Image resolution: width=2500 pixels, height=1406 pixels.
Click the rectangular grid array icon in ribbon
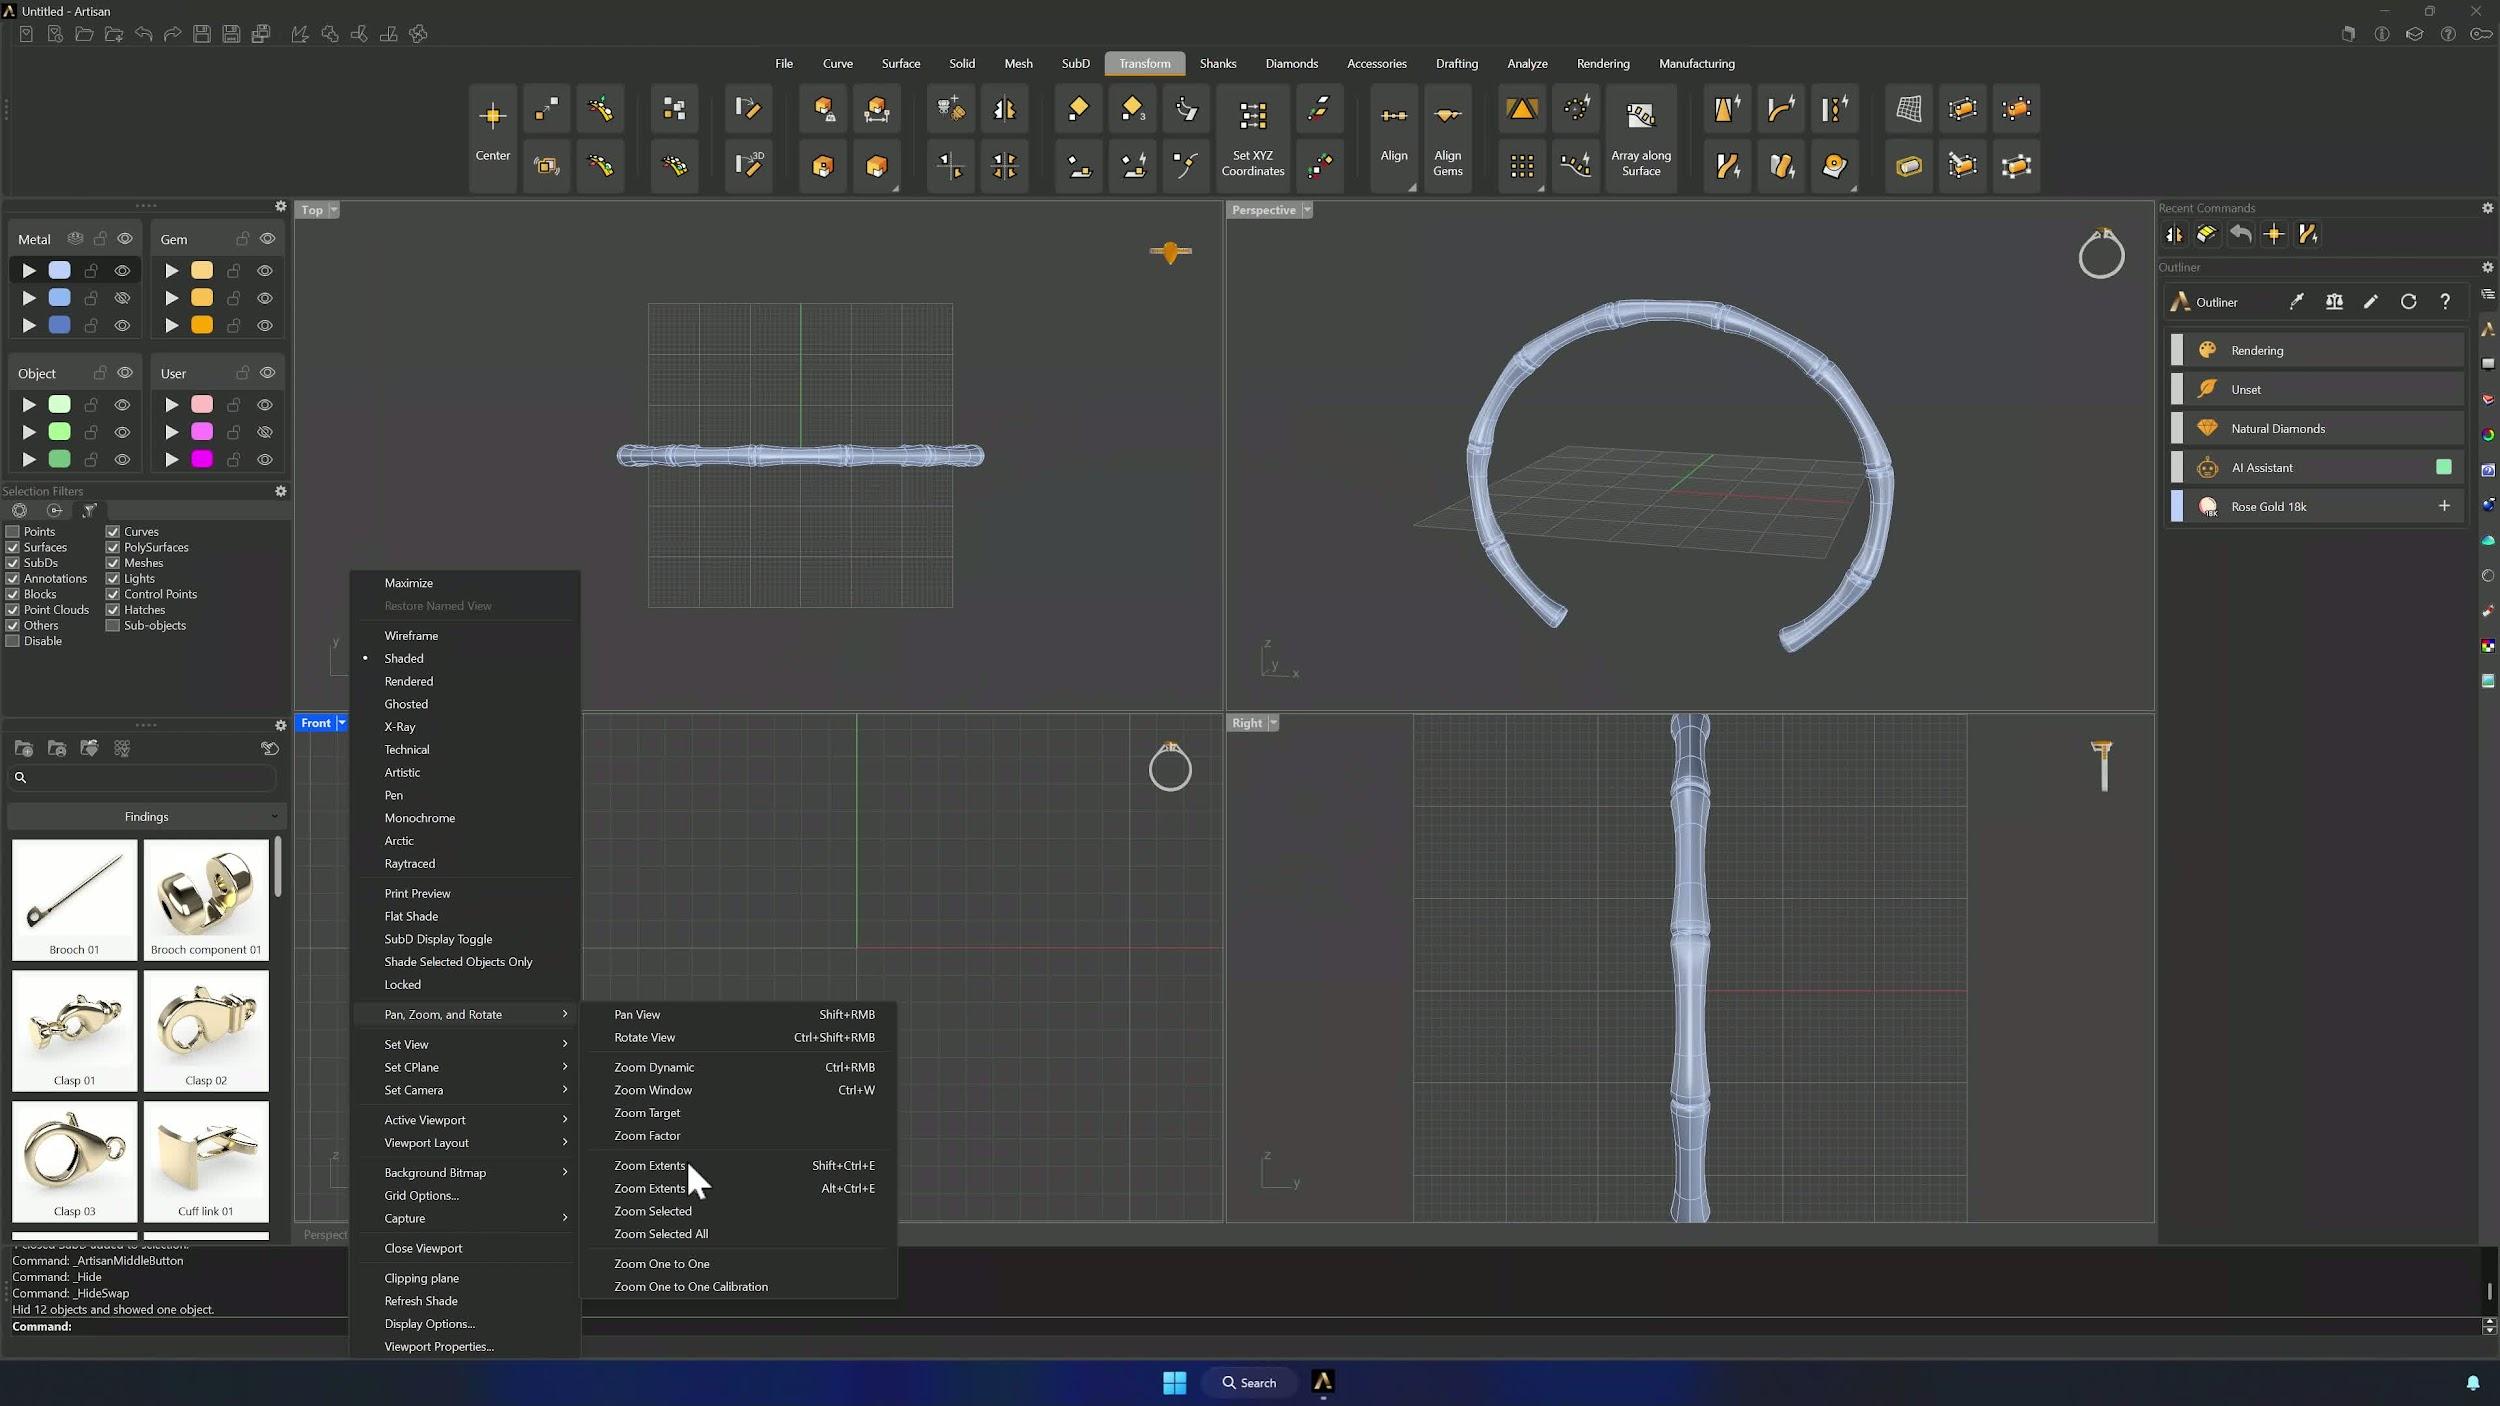tap(1522, 166)
